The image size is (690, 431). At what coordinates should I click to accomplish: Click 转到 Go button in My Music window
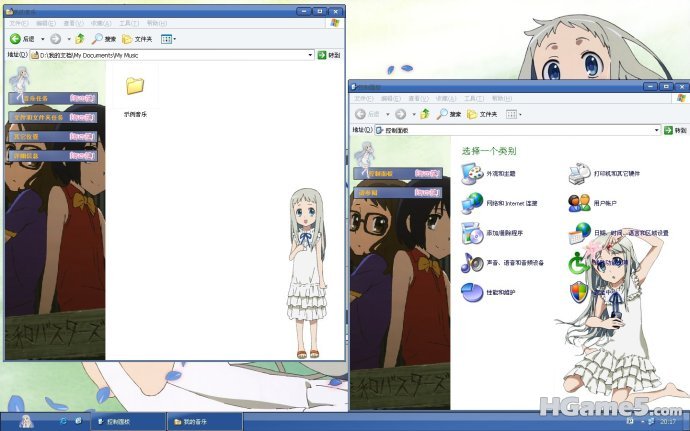pos(329,55)
